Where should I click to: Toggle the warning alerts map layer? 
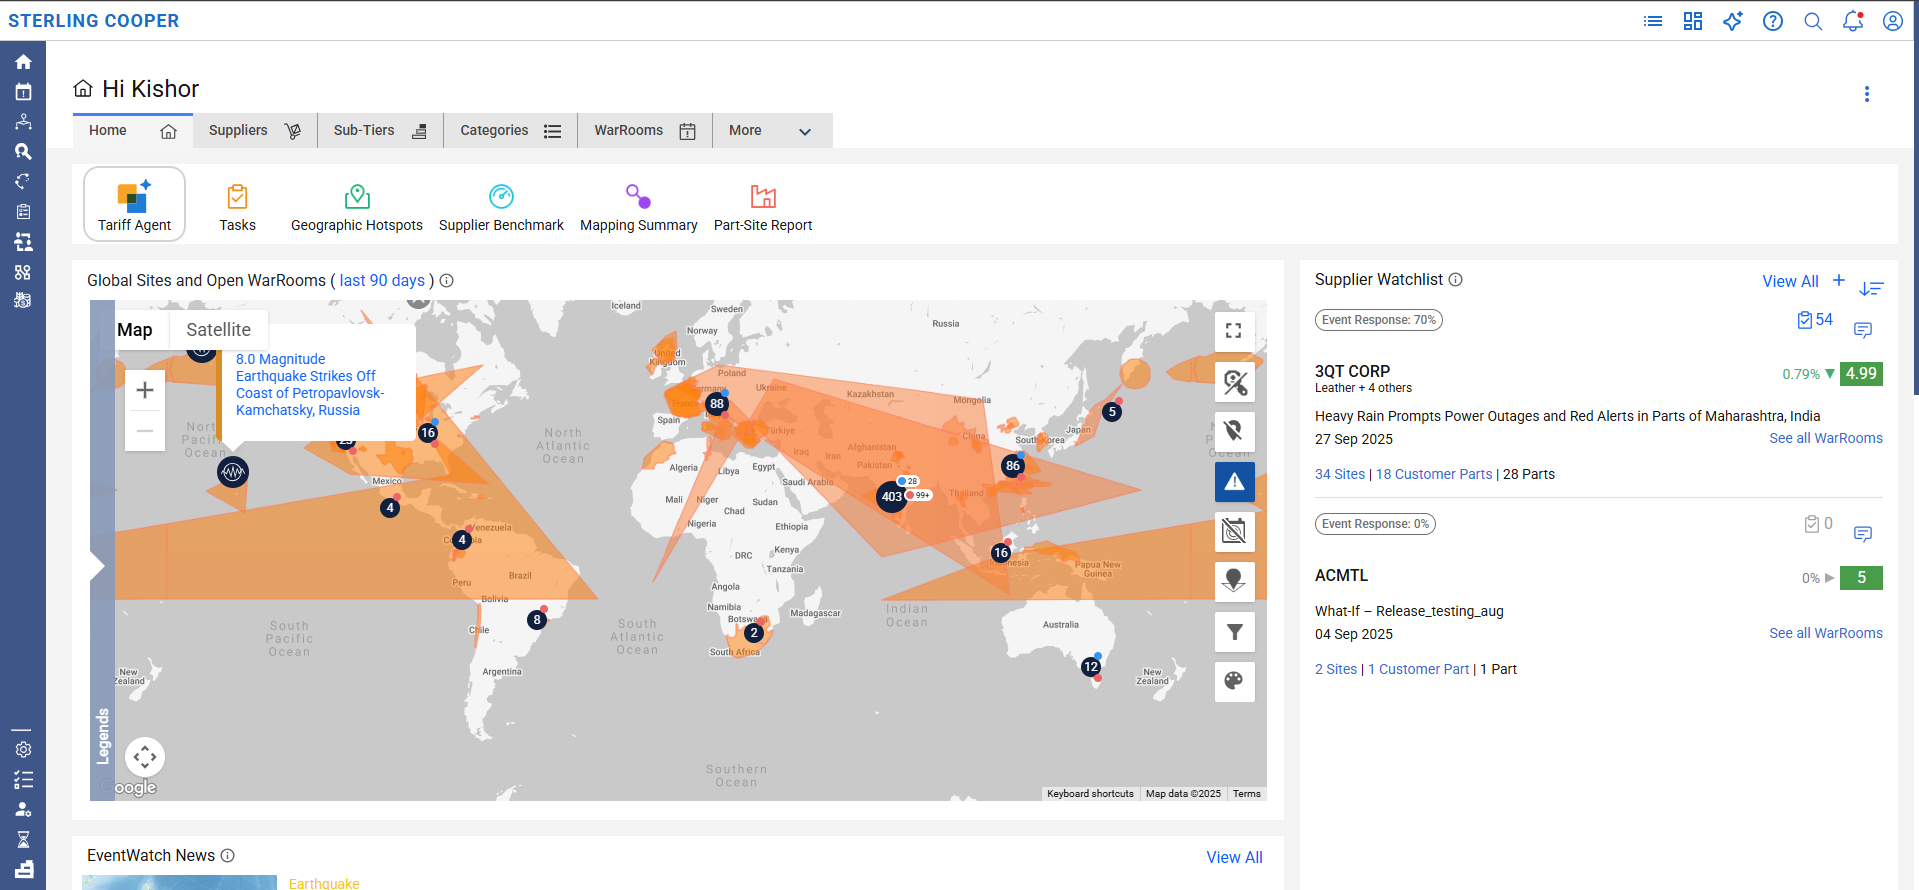pos(1234,482)
